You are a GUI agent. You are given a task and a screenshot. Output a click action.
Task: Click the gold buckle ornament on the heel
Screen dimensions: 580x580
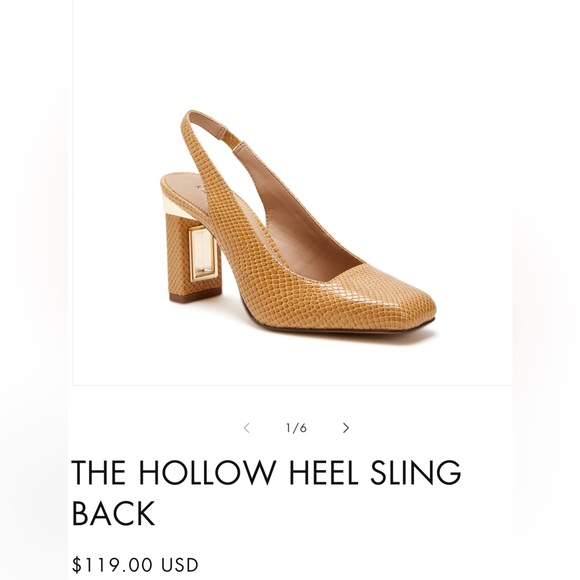pyautogui.click(x=202, y=254)
